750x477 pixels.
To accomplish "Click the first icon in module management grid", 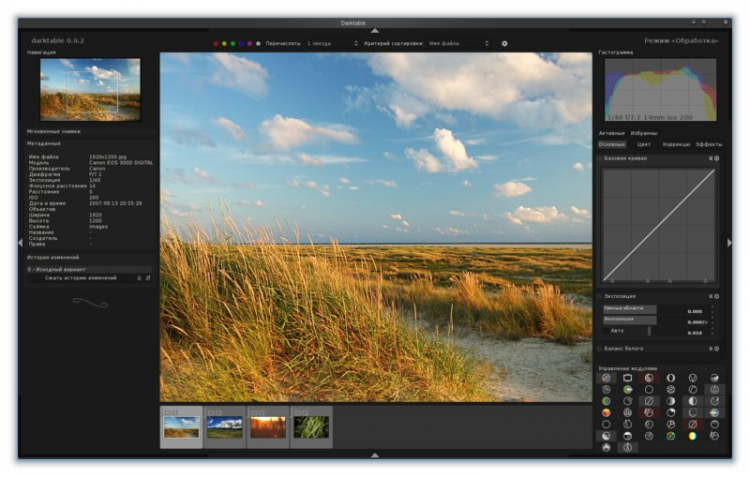I will pos(606,378).
